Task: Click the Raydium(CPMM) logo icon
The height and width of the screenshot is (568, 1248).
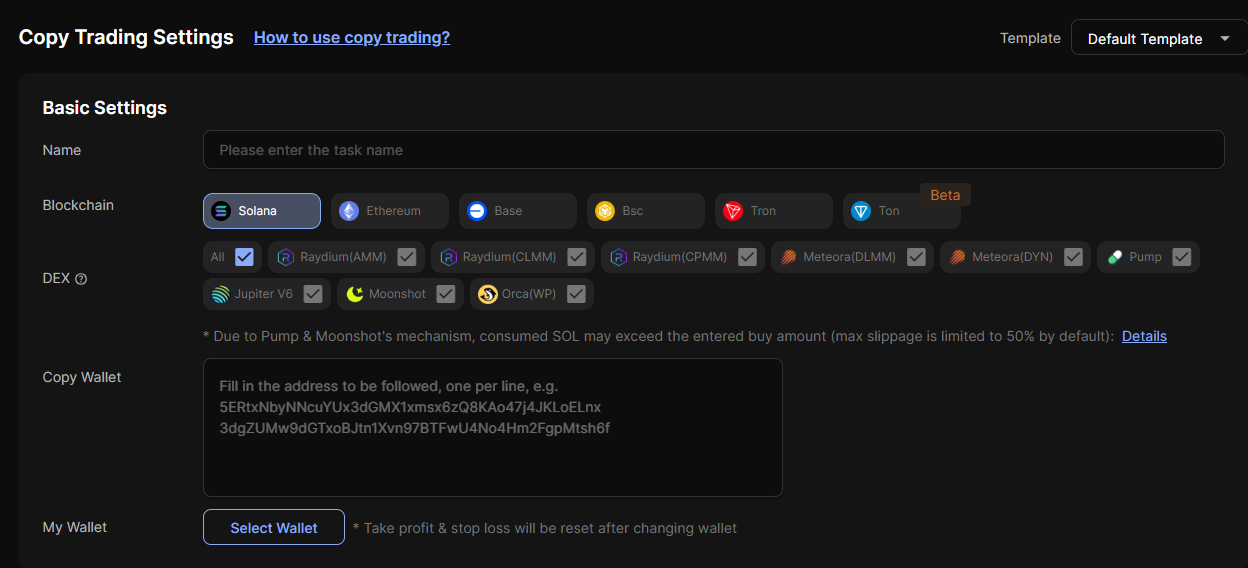Action: tap(618, 257)
